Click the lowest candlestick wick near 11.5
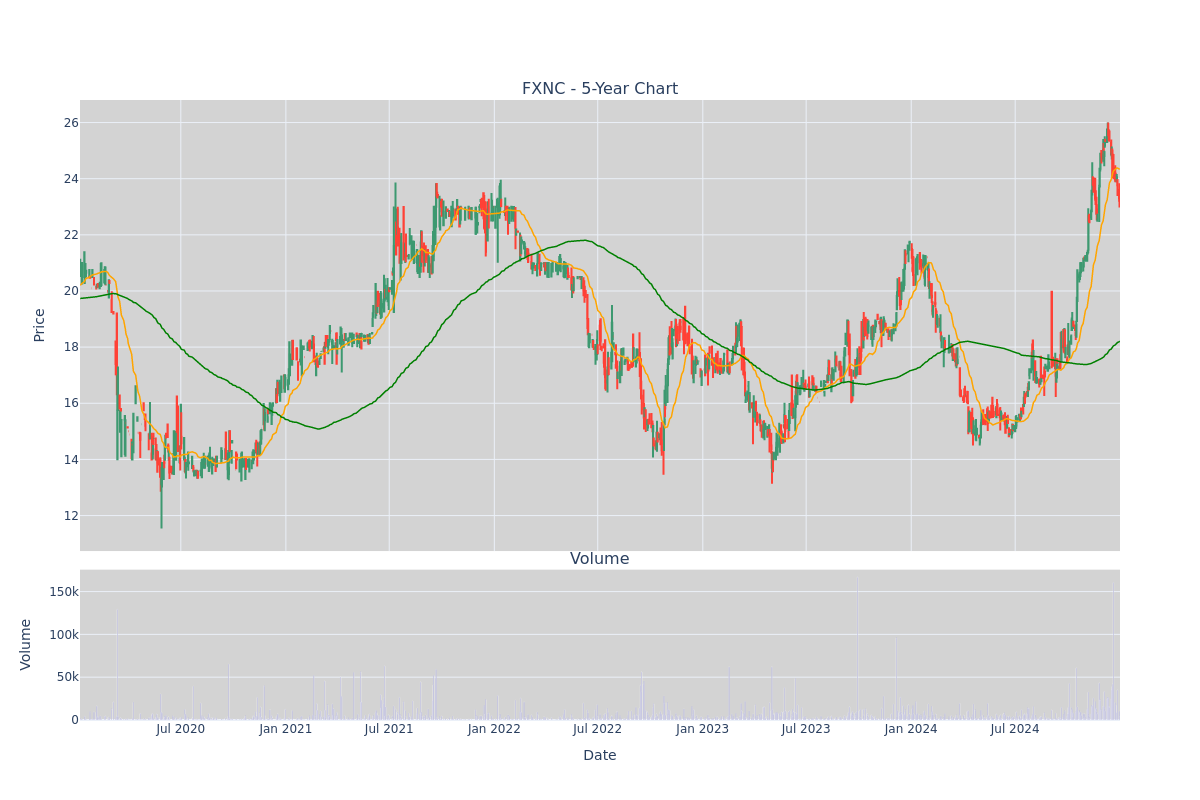This screenshot has width=1200, height=800. [161, 505]
